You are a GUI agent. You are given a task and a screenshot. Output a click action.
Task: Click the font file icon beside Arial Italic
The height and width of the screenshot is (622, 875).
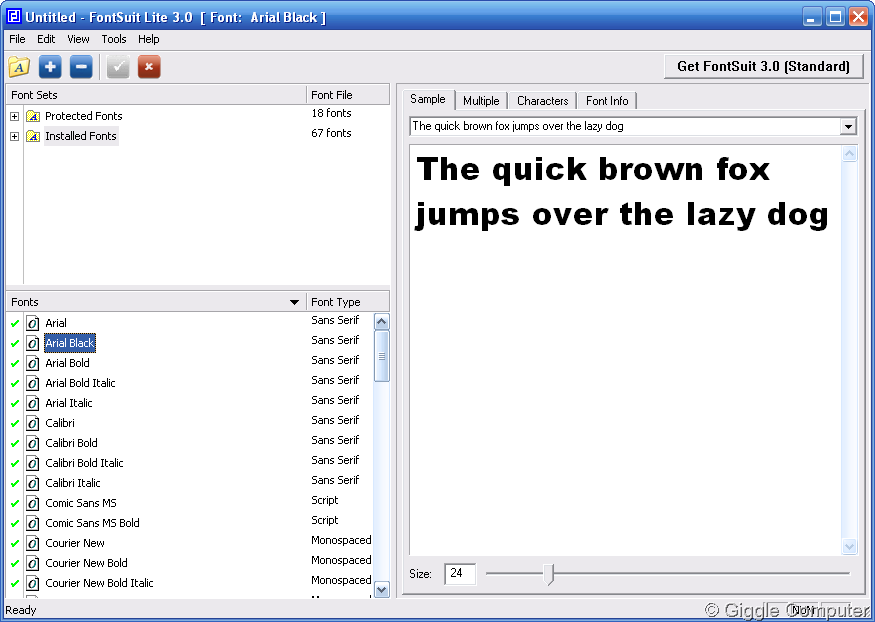click(x=33, y=403)
